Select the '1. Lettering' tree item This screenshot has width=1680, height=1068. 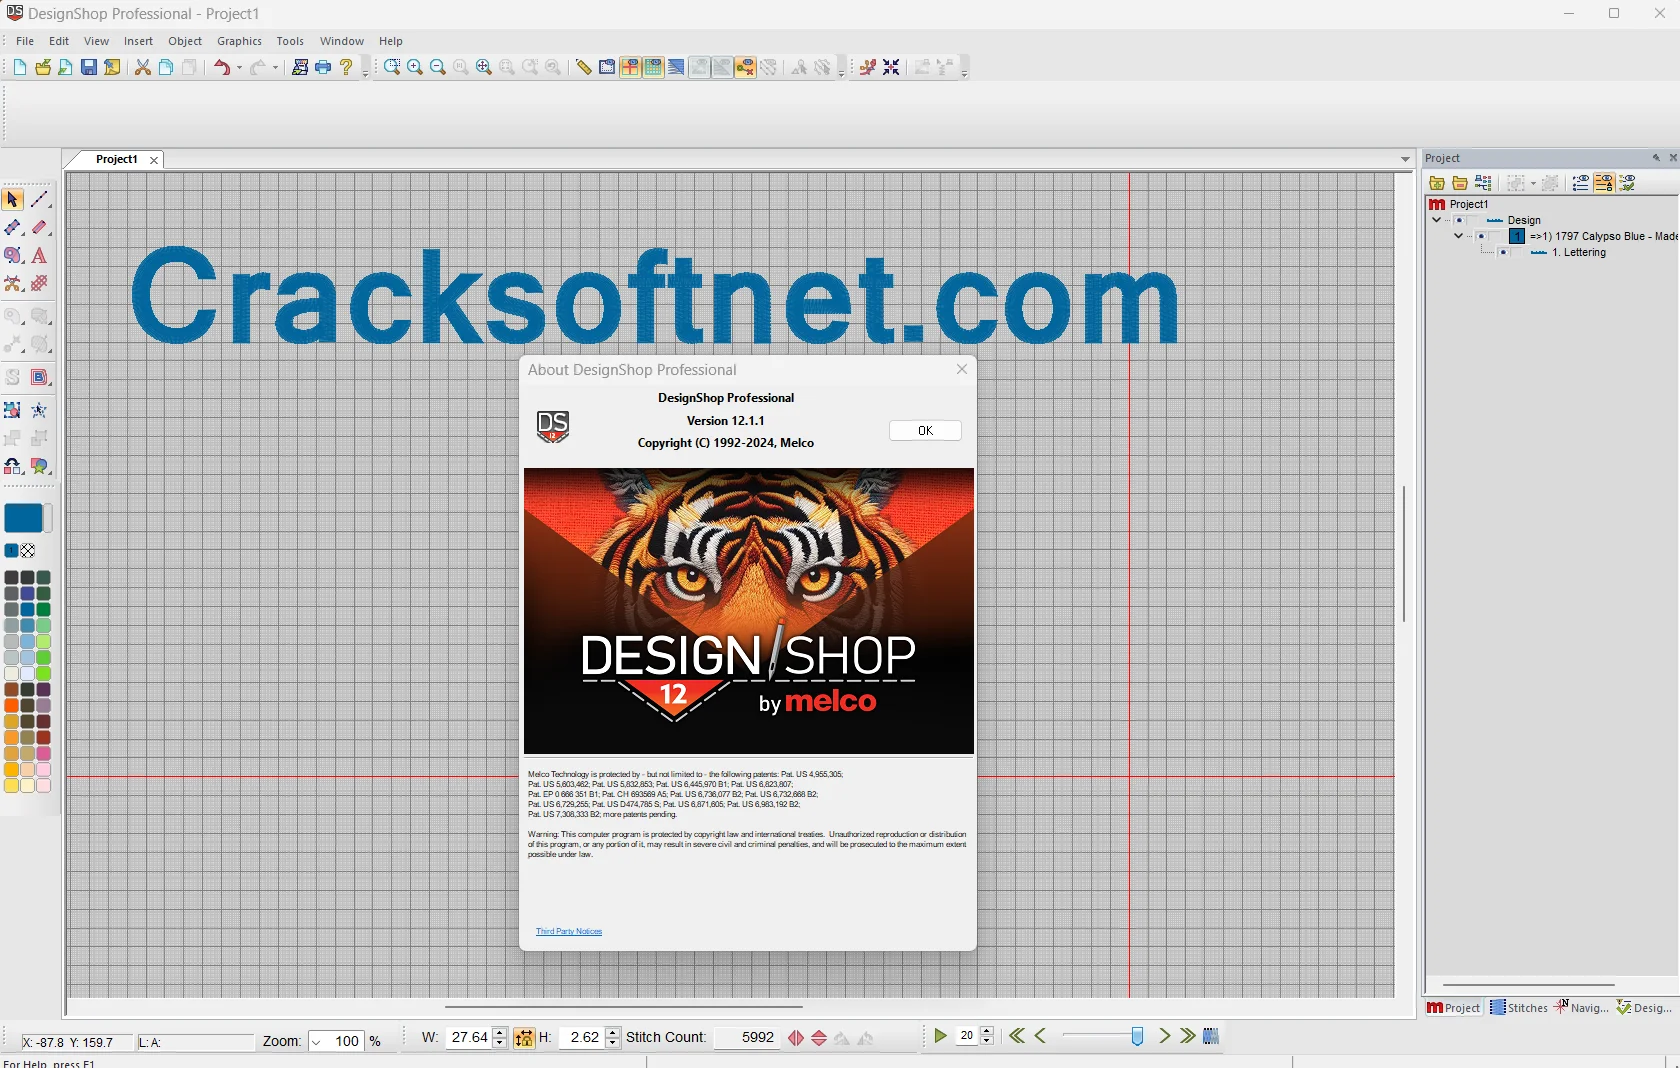(x=1579, y=253)
